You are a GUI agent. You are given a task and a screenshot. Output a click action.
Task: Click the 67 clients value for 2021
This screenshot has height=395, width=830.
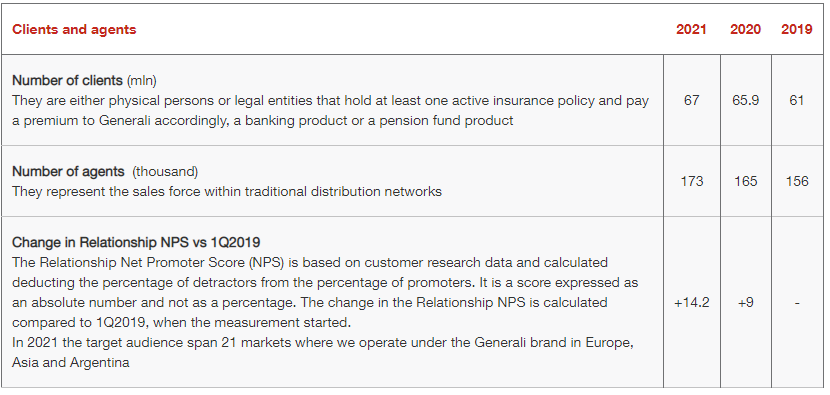(691, 100)
